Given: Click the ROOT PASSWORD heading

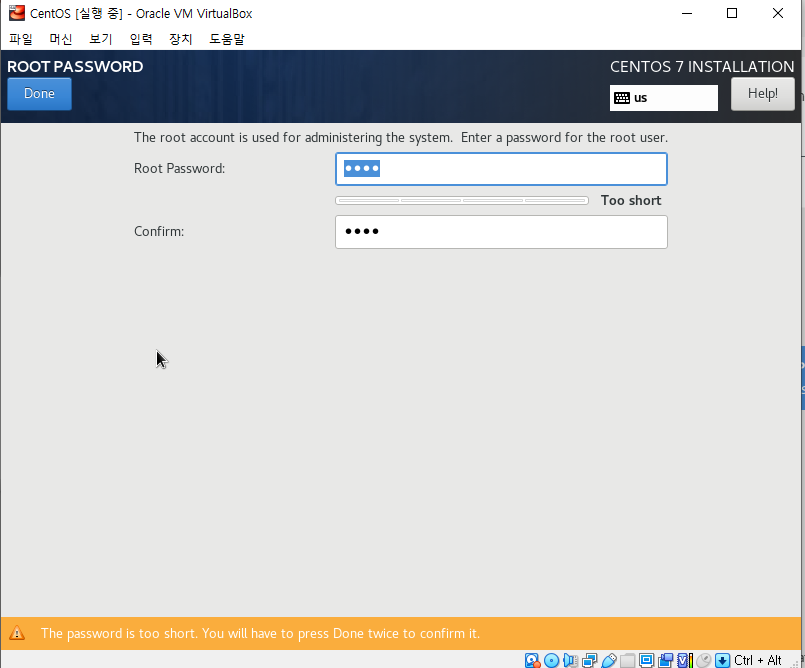Looking at the screenshot, I should (x=75, y=67).
